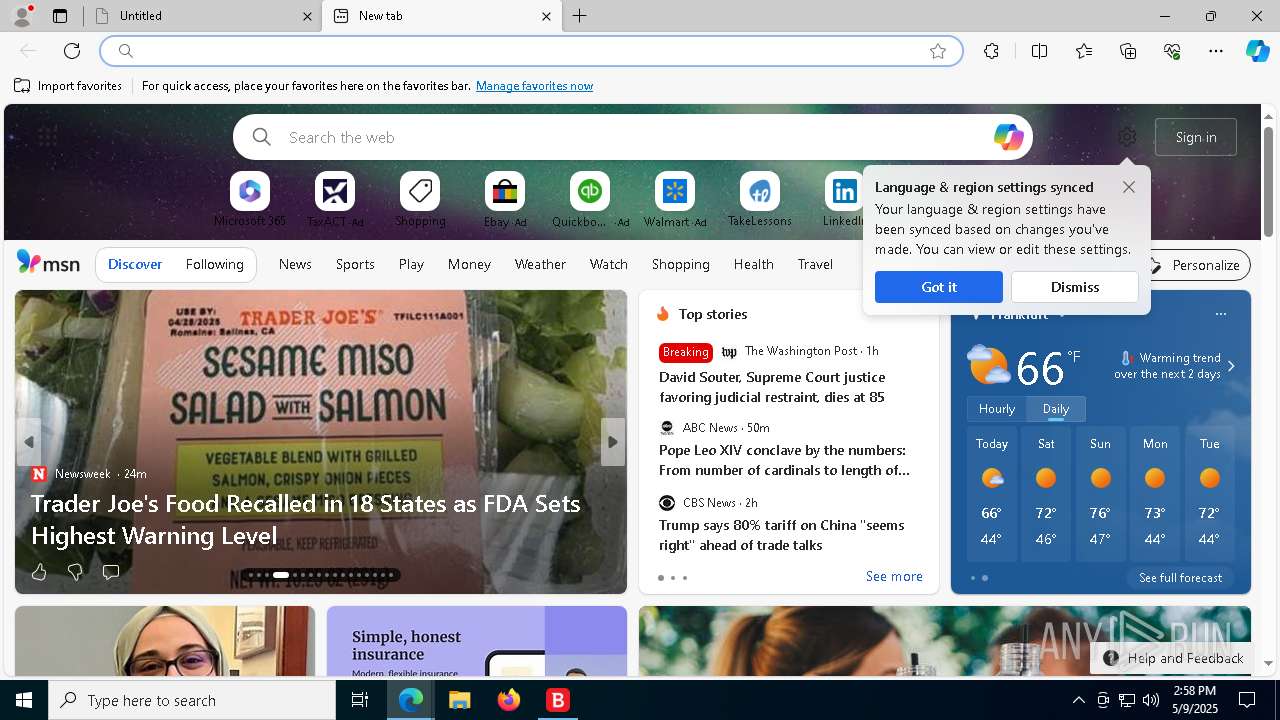
Task: Expand Frankfurt location dropdown
Action: (1062, 315)
